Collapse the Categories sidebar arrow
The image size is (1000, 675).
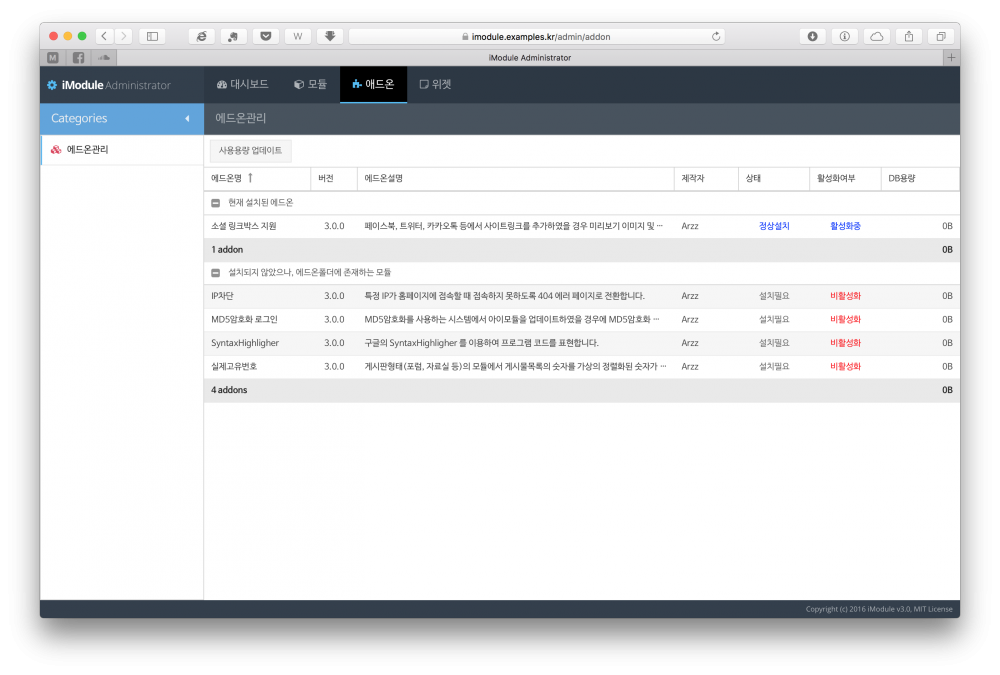tap(187, 119)
